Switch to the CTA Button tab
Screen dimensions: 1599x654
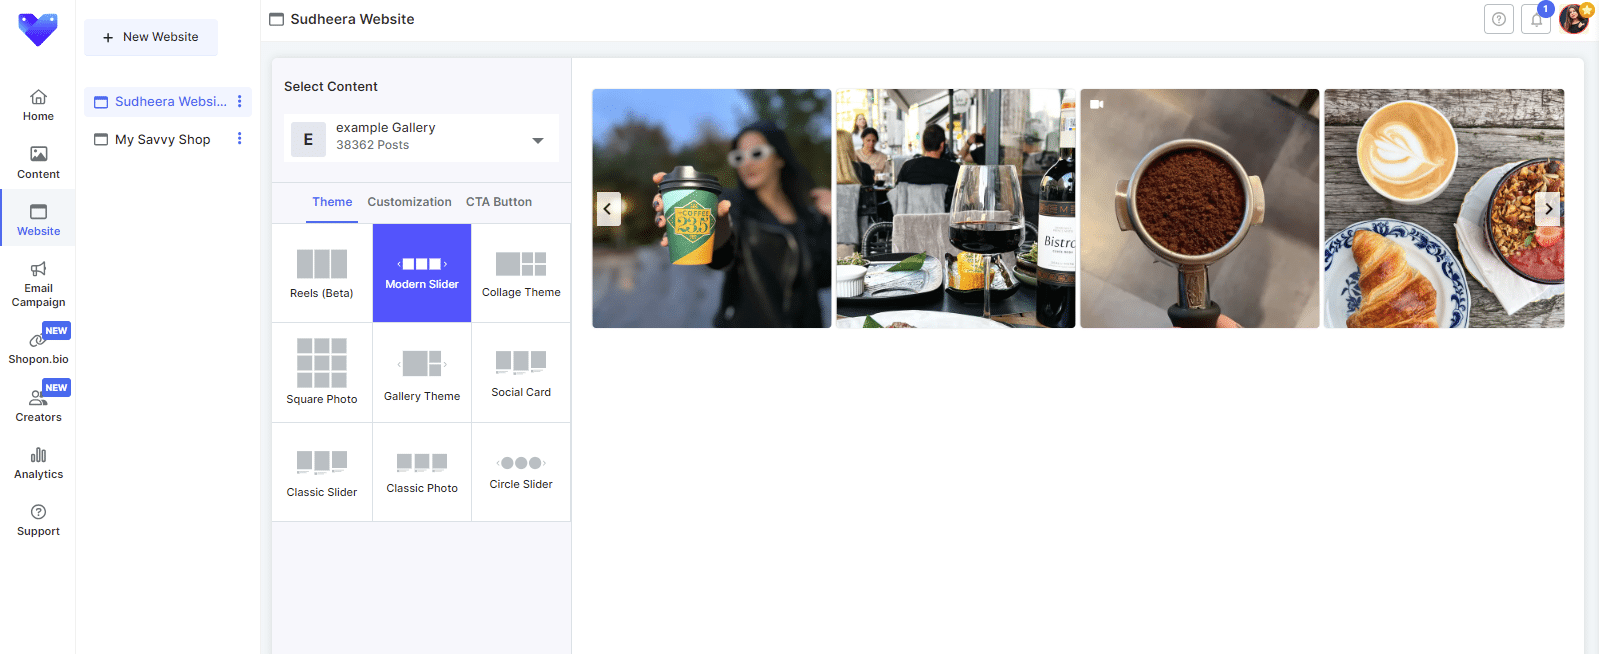(x=498, y=202)
